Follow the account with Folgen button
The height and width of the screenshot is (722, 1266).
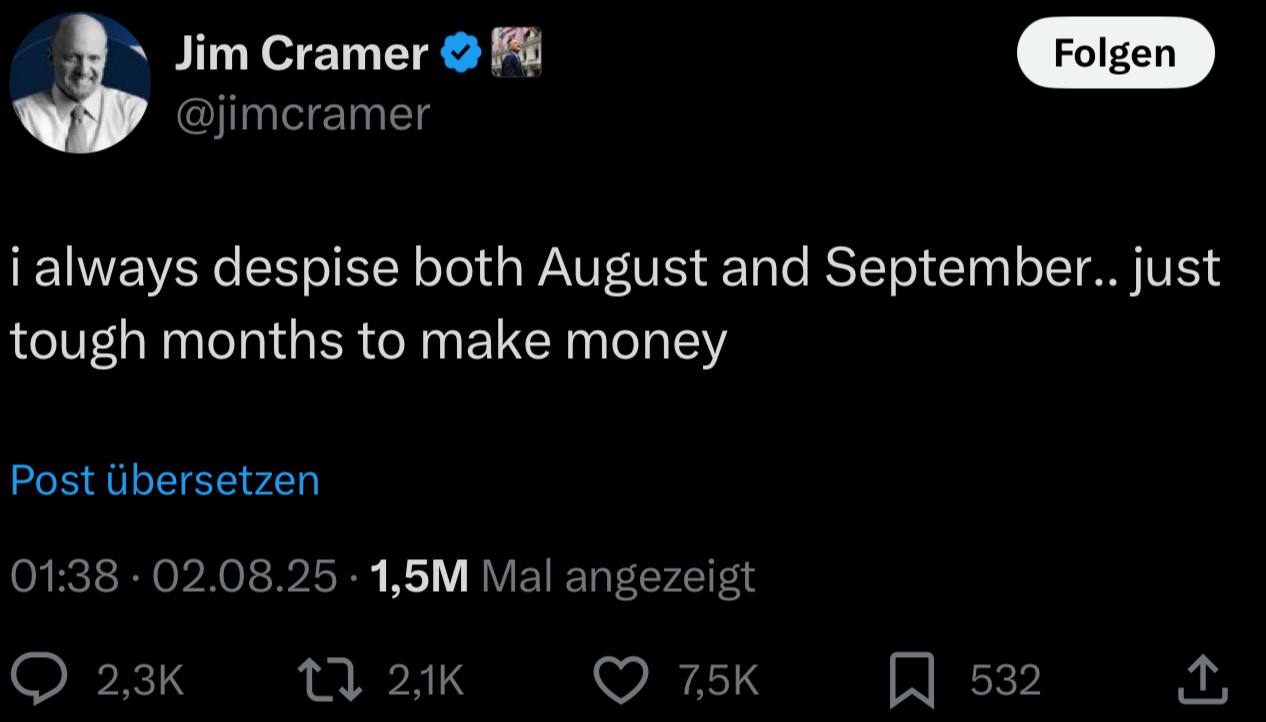click(1115, 53)
